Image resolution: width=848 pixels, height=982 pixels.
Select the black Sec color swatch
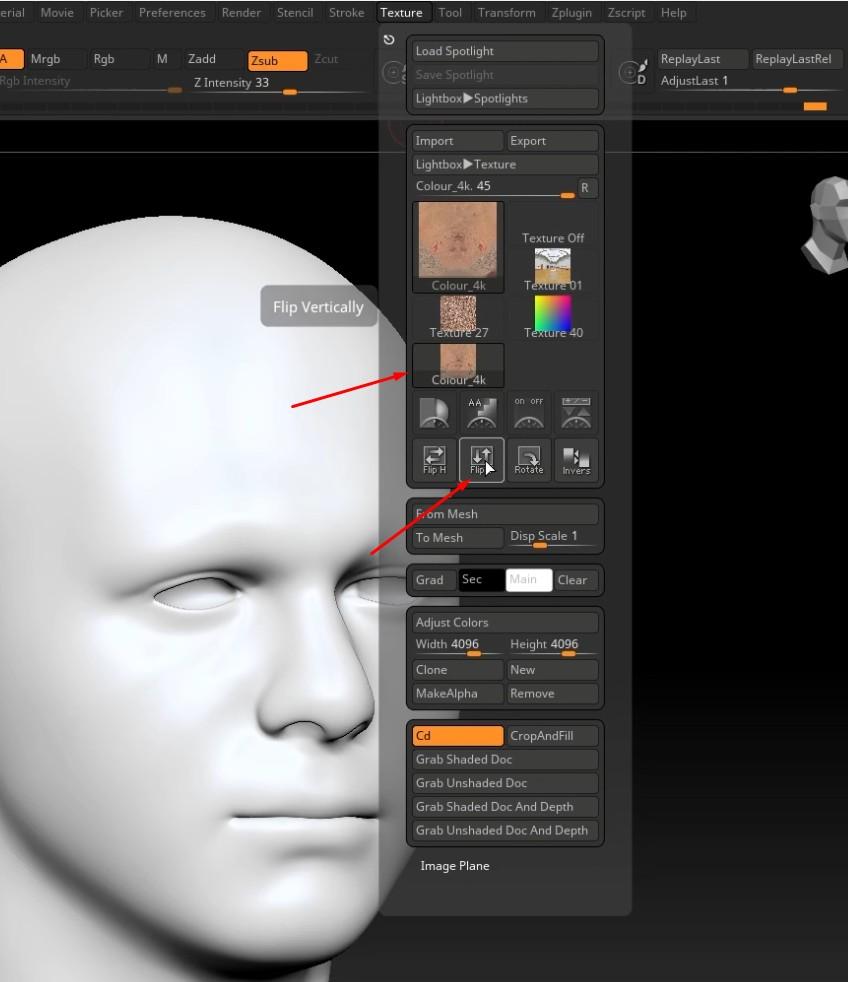[x=481, y=580]
